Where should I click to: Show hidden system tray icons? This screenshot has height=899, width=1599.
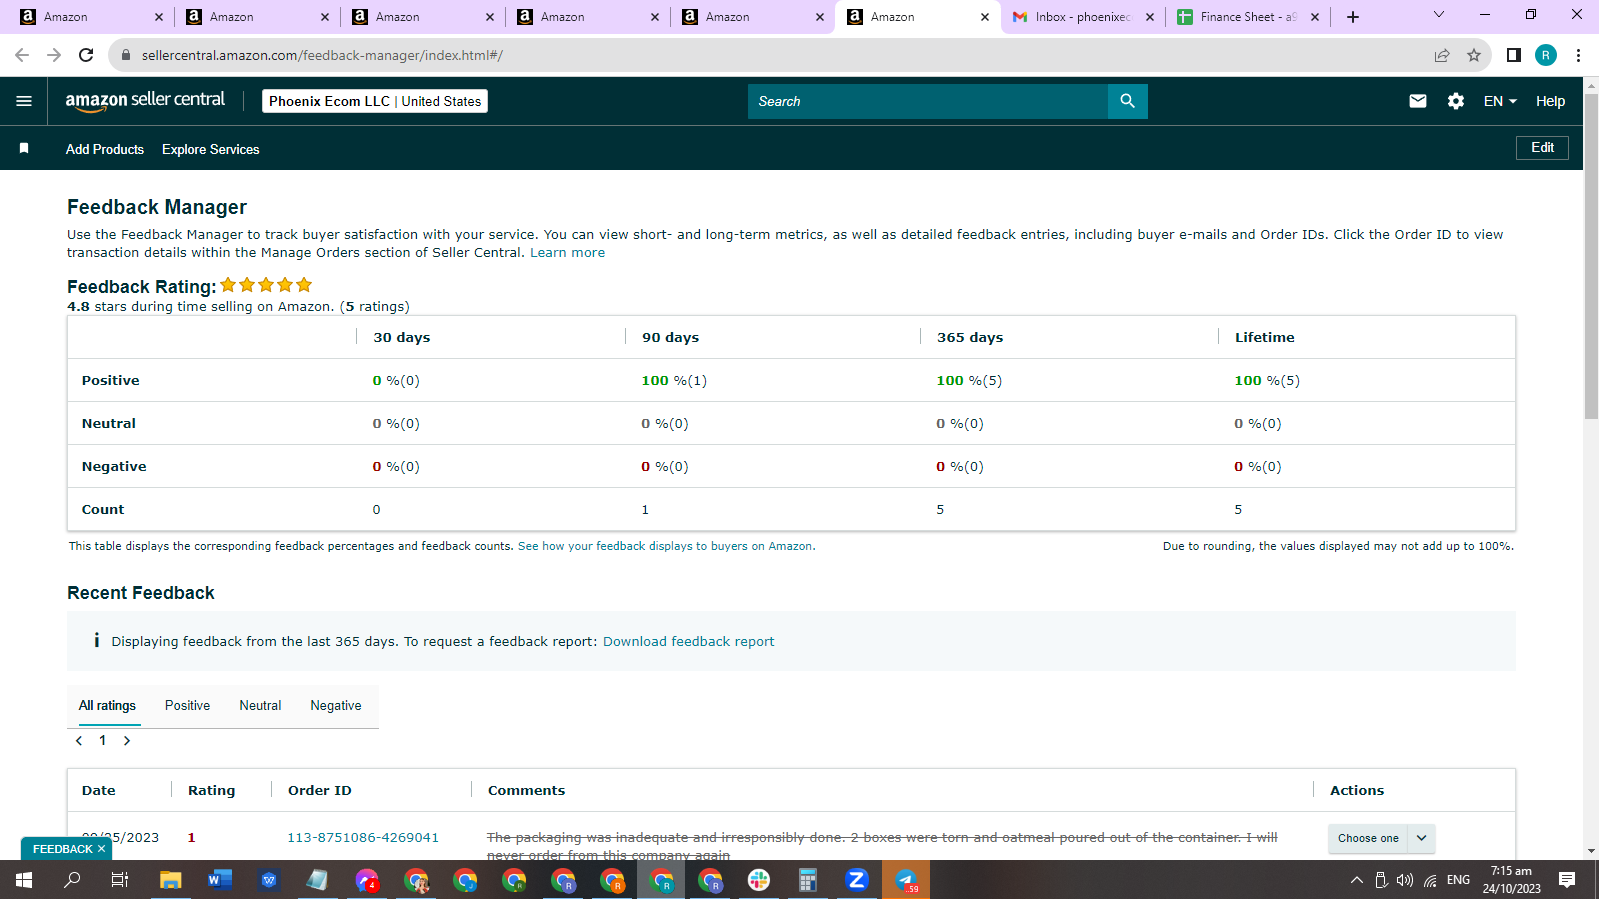pyautogui.click(x=1357, y=880)
